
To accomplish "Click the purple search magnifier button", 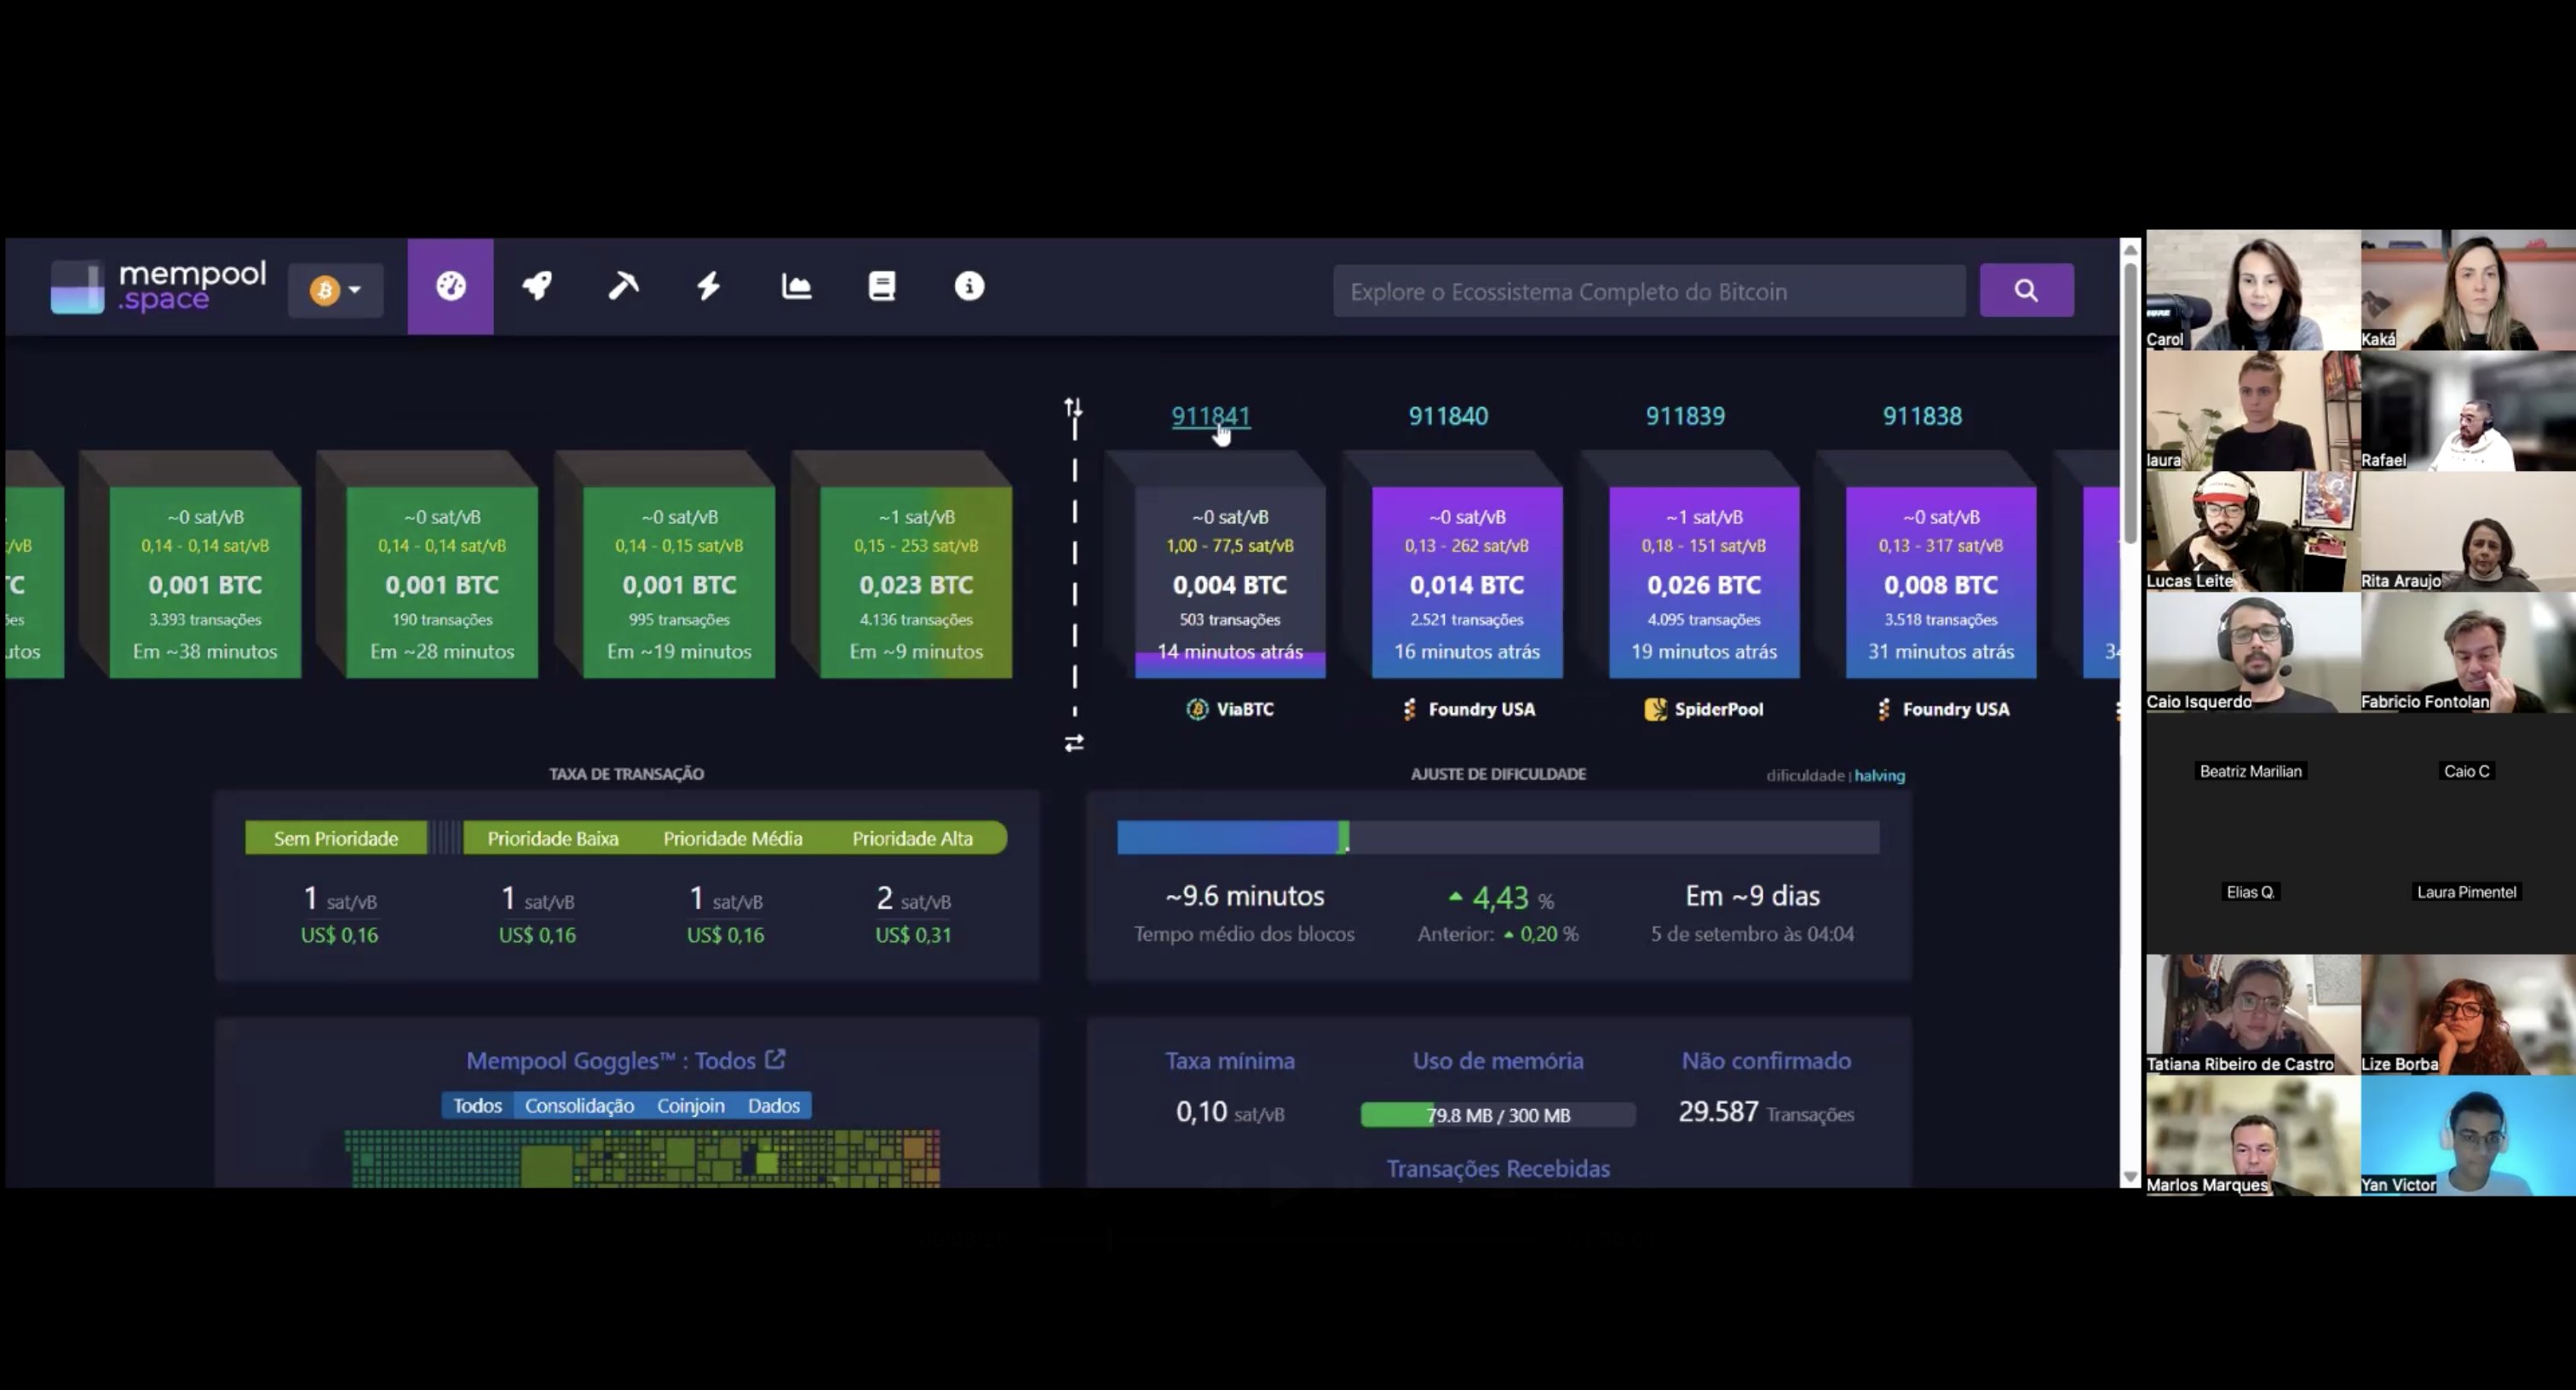I will click(x=2026, y=290).
